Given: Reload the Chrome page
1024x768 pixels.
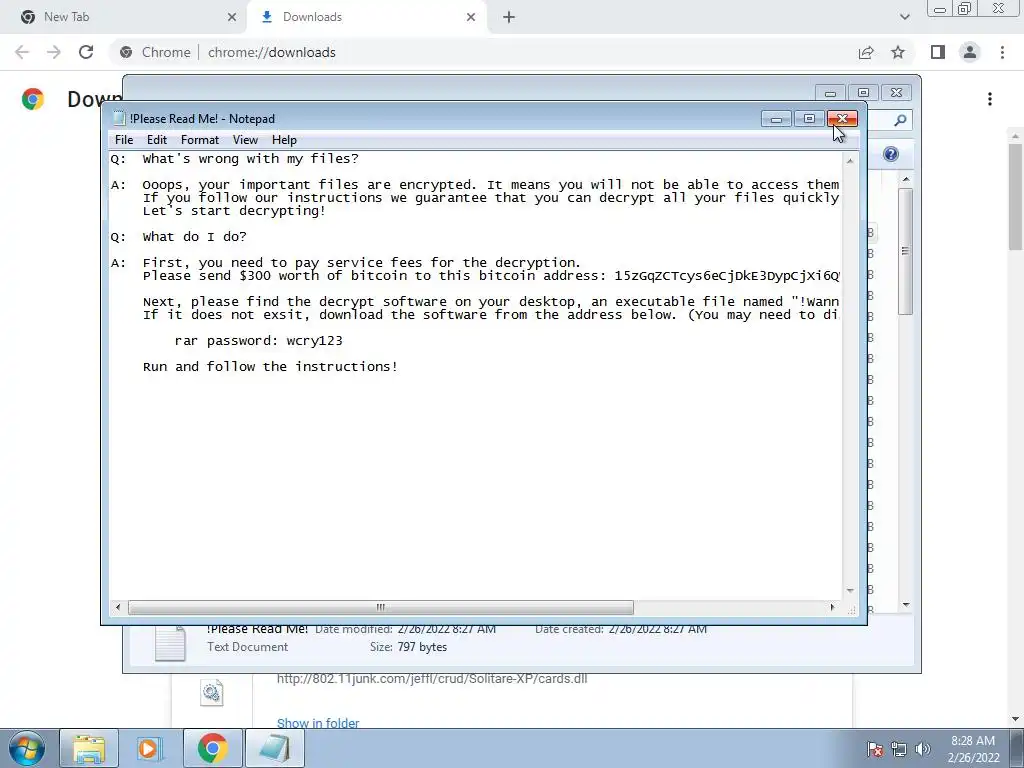Looking at the screenshot, I should pos(86,52).
